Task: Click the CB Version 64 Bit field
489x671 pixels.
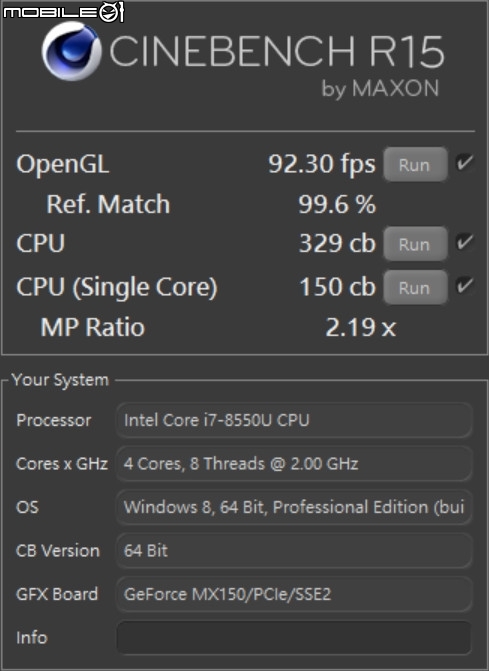Action: coord(294,551)
